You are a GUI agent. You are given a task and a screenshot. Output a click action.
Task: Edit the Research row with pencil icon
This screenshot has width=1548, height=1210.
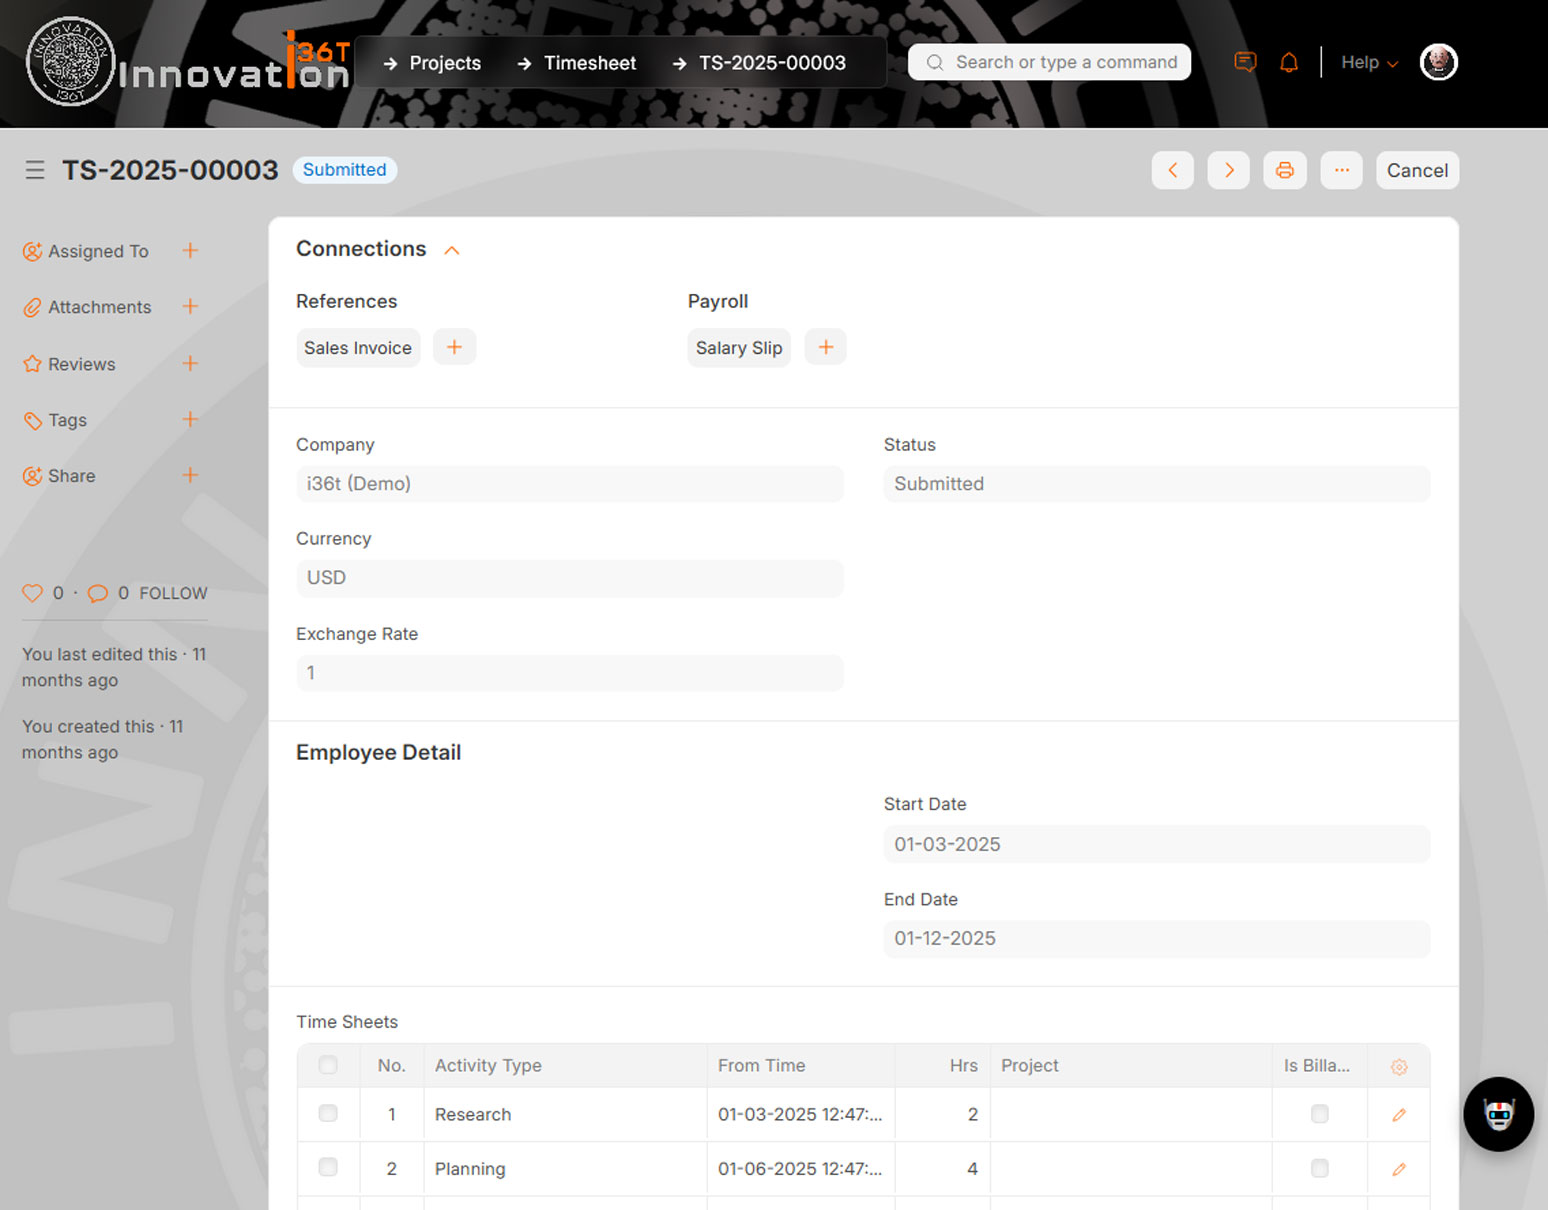1398,1115
